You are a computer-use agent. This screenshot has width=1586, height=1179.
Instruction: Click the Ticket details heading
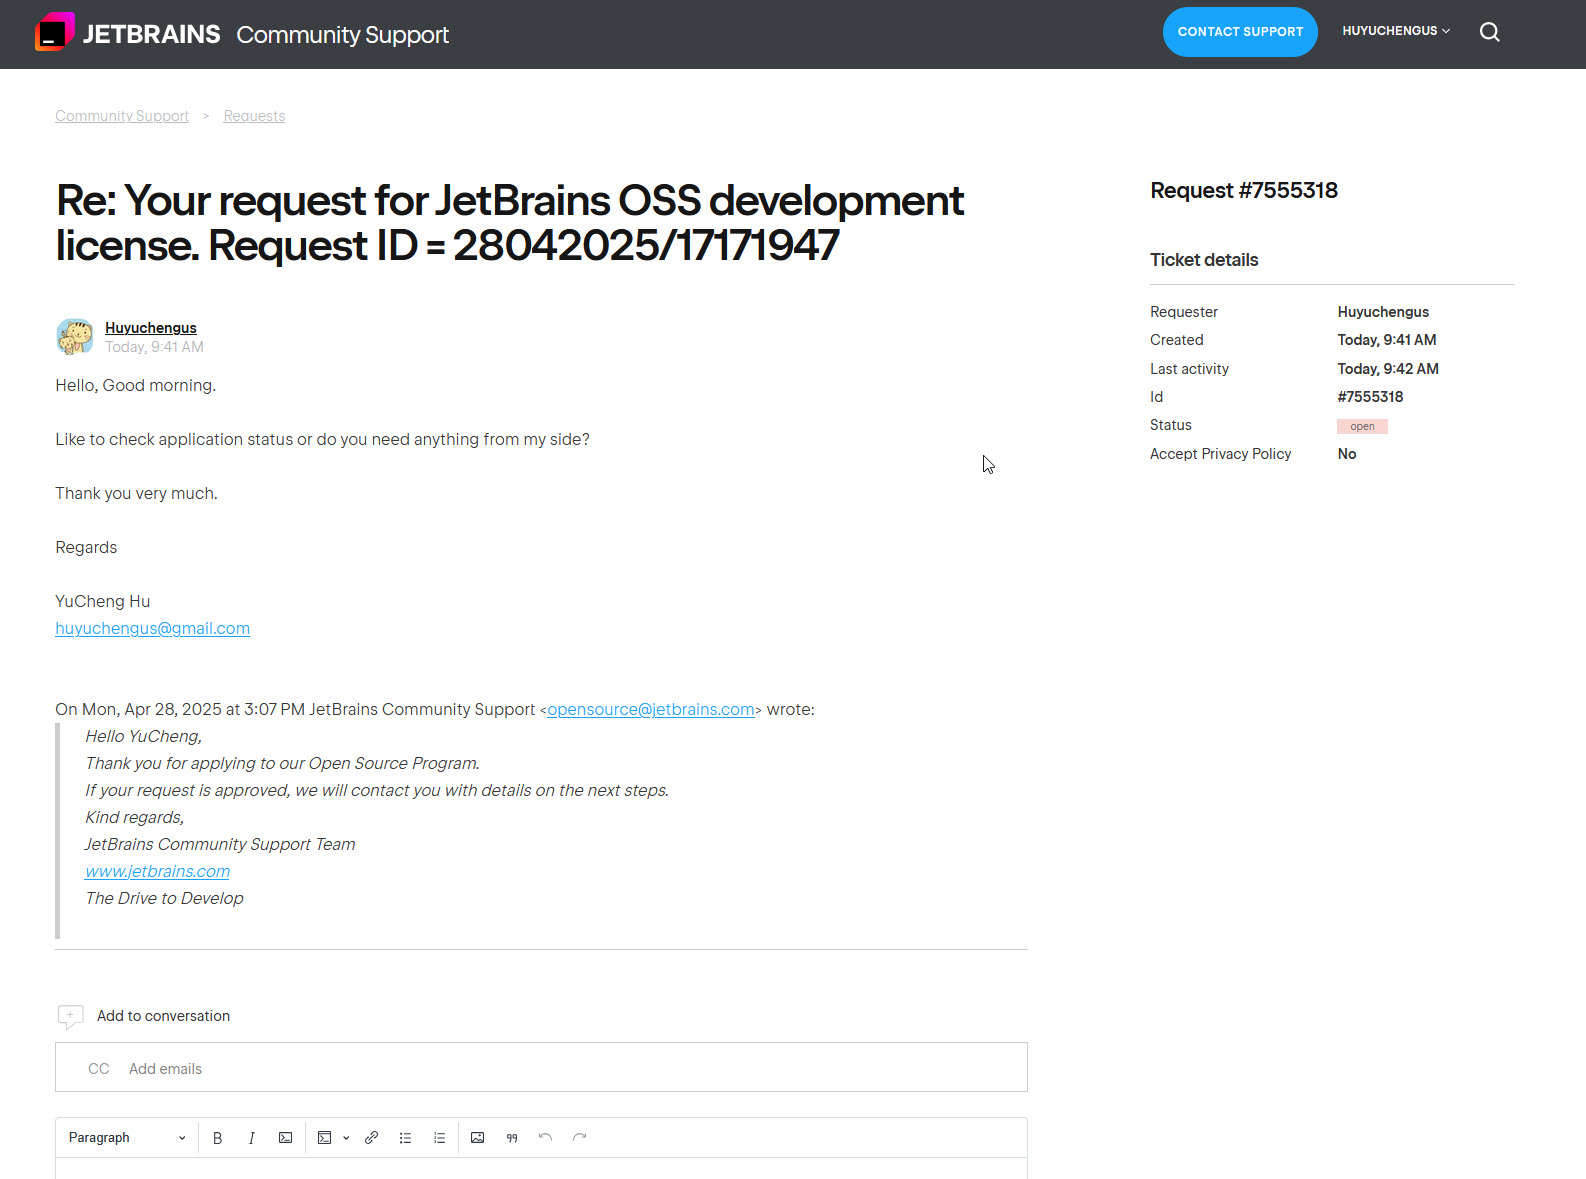pos(1204,260)
